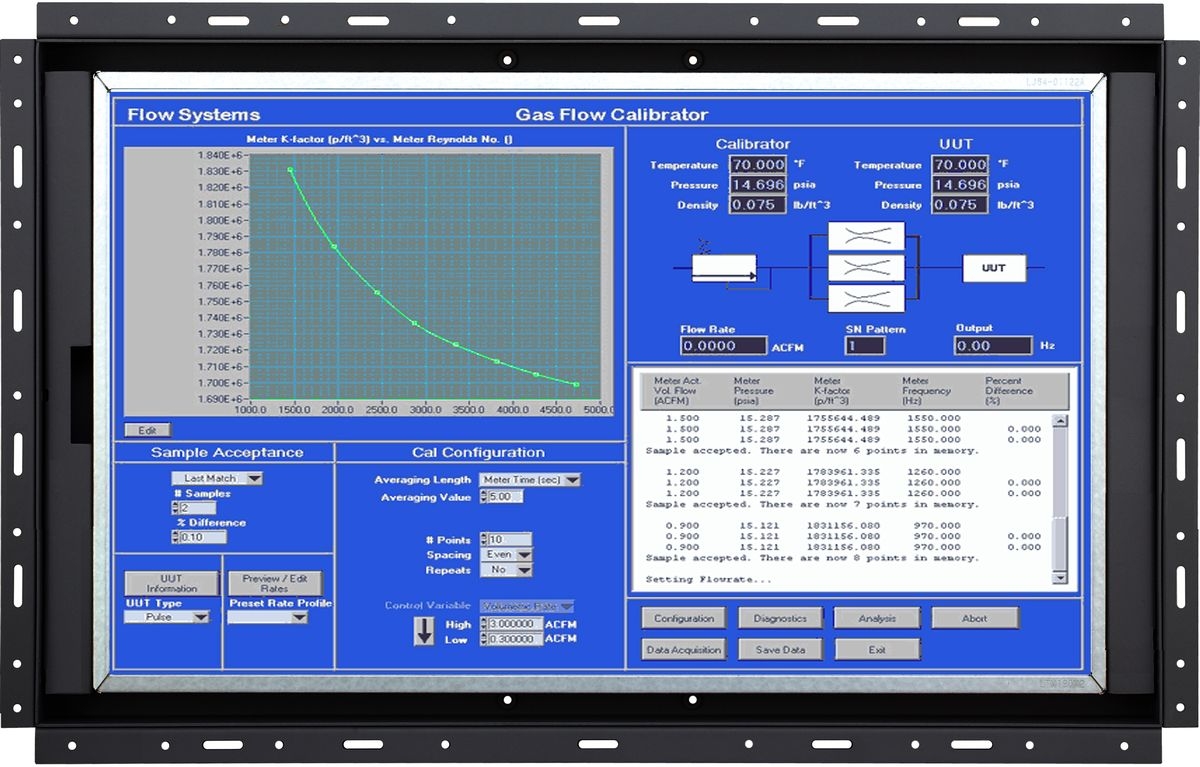The image size is (1200, 767).
Task: Click the High field showing 3.000000
Action: pos(516,624)
